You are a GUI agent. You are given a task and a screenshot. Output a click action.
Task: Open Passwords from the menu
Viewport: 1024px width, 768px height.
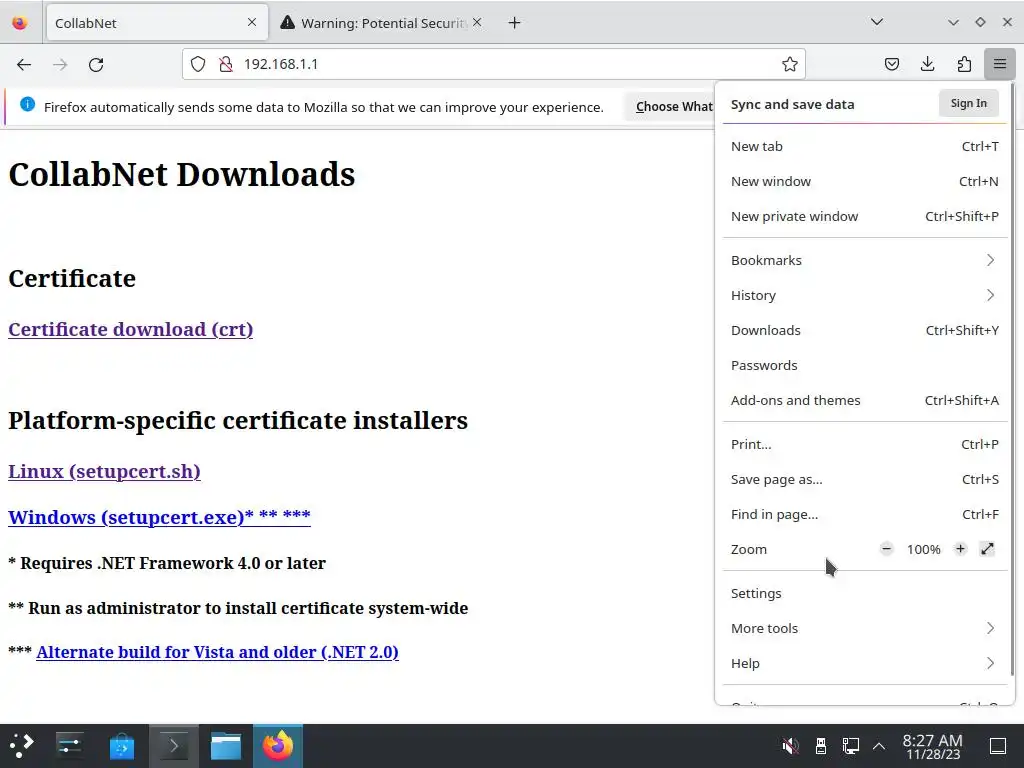pyautogui.click(x=865, y=365)
